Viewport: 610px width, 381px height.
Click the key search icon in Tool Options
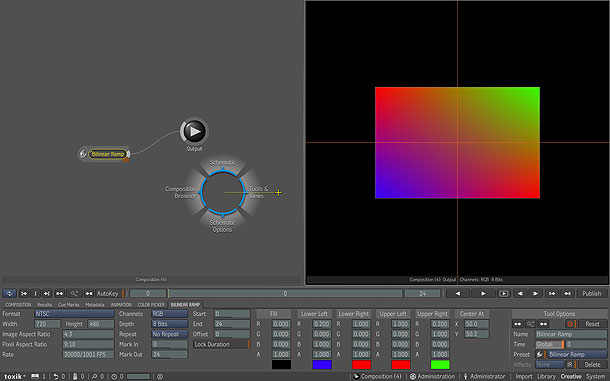(530, 324)
